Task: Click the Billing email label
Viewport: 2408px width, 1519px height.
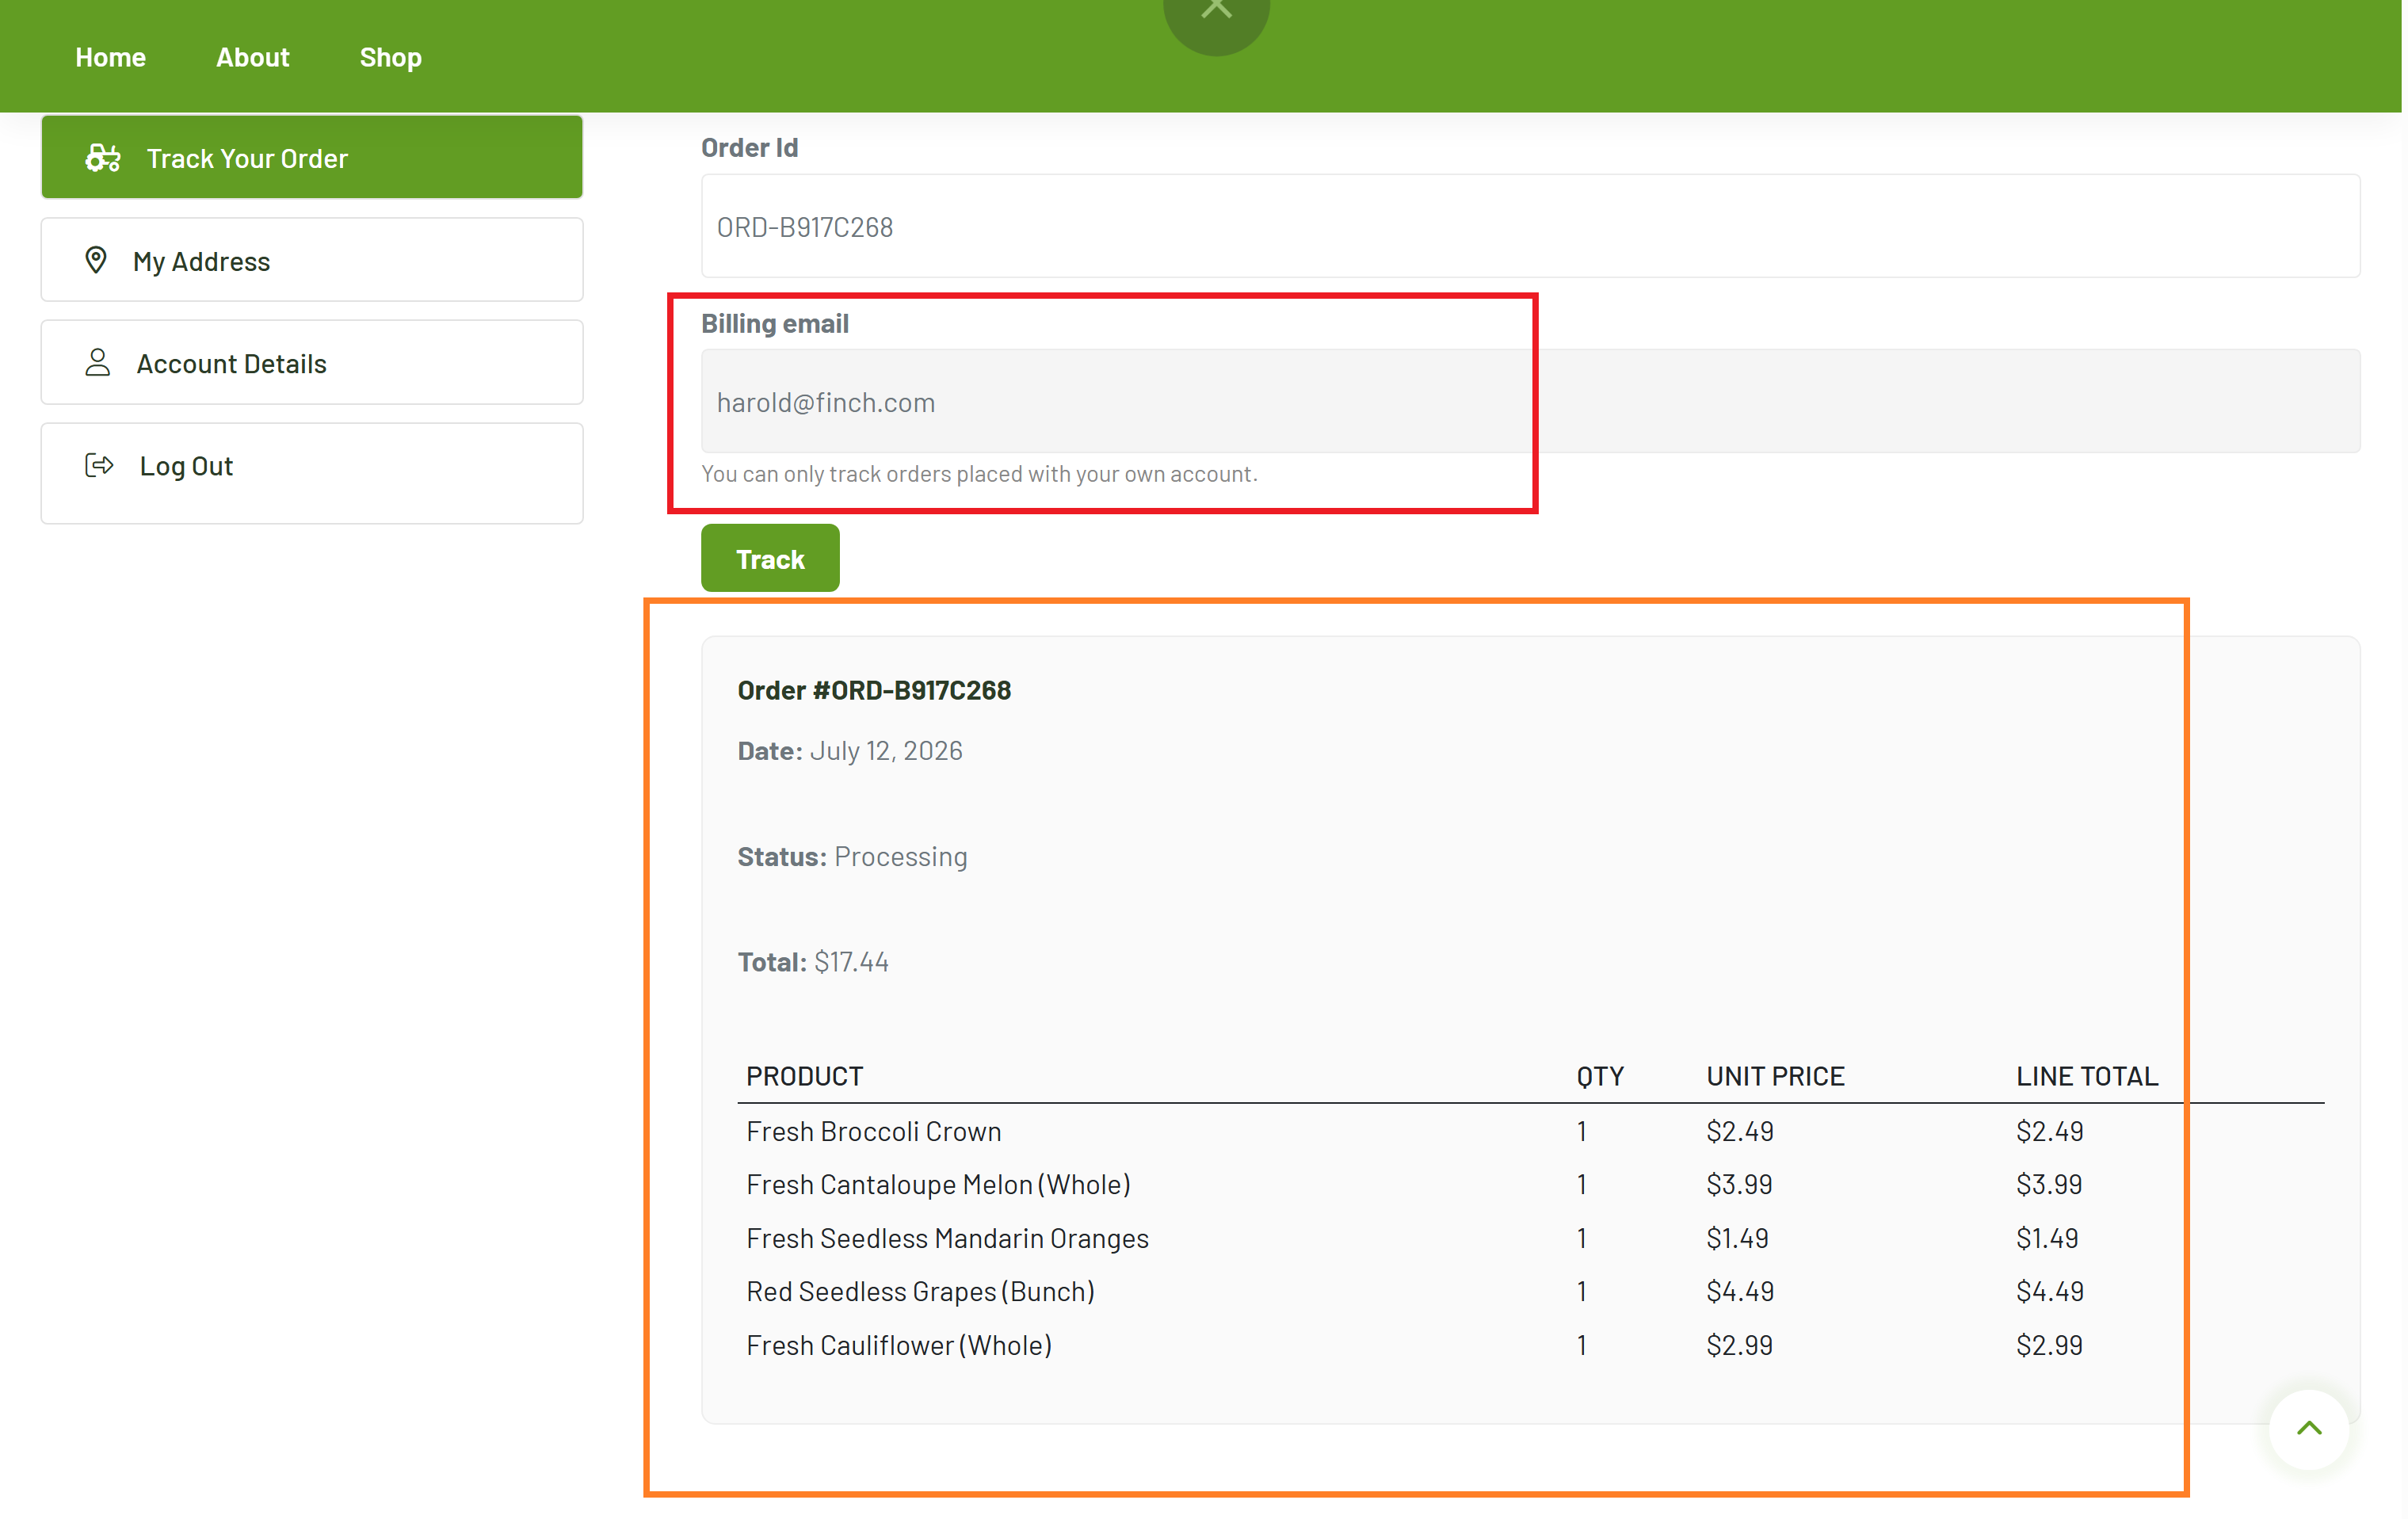Action: 775,323
